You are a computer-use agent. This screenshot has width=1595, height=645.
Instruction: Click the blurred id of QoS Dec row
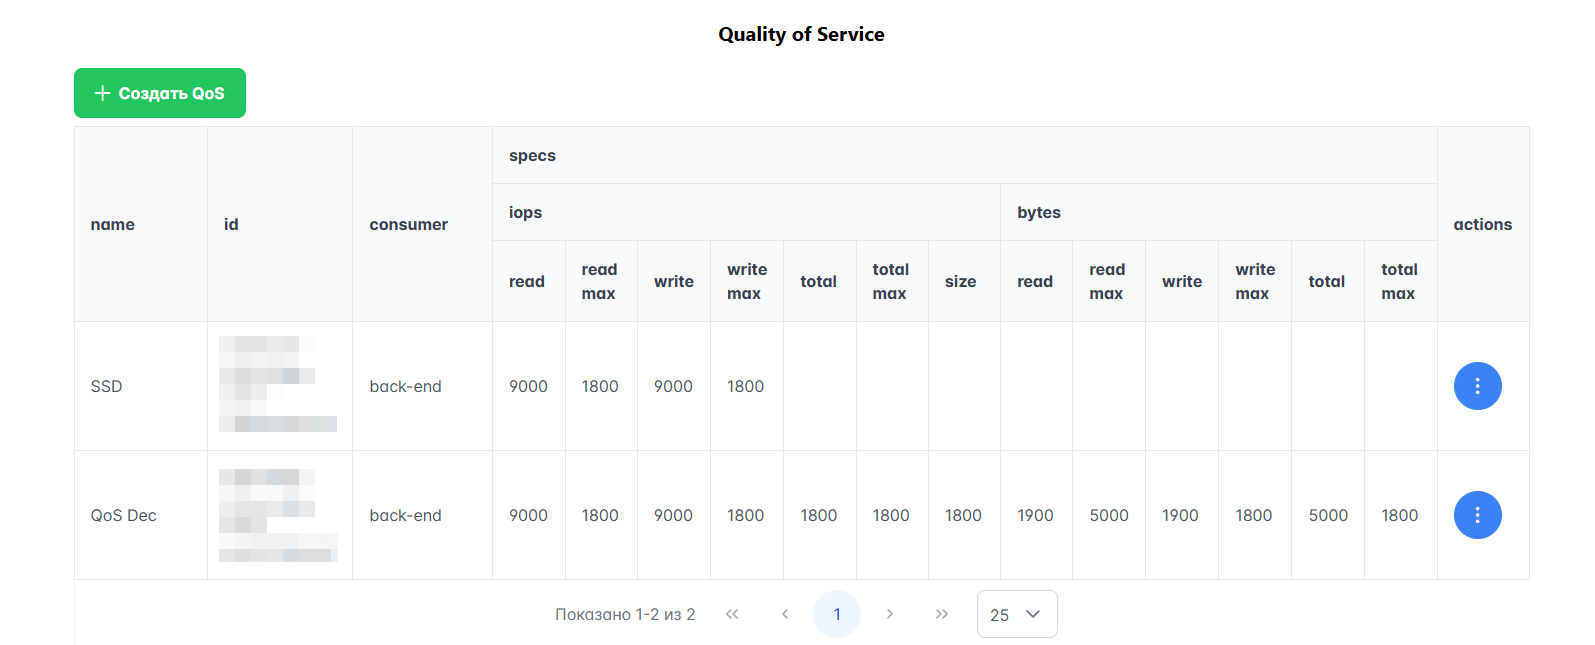tap(278, 515)
